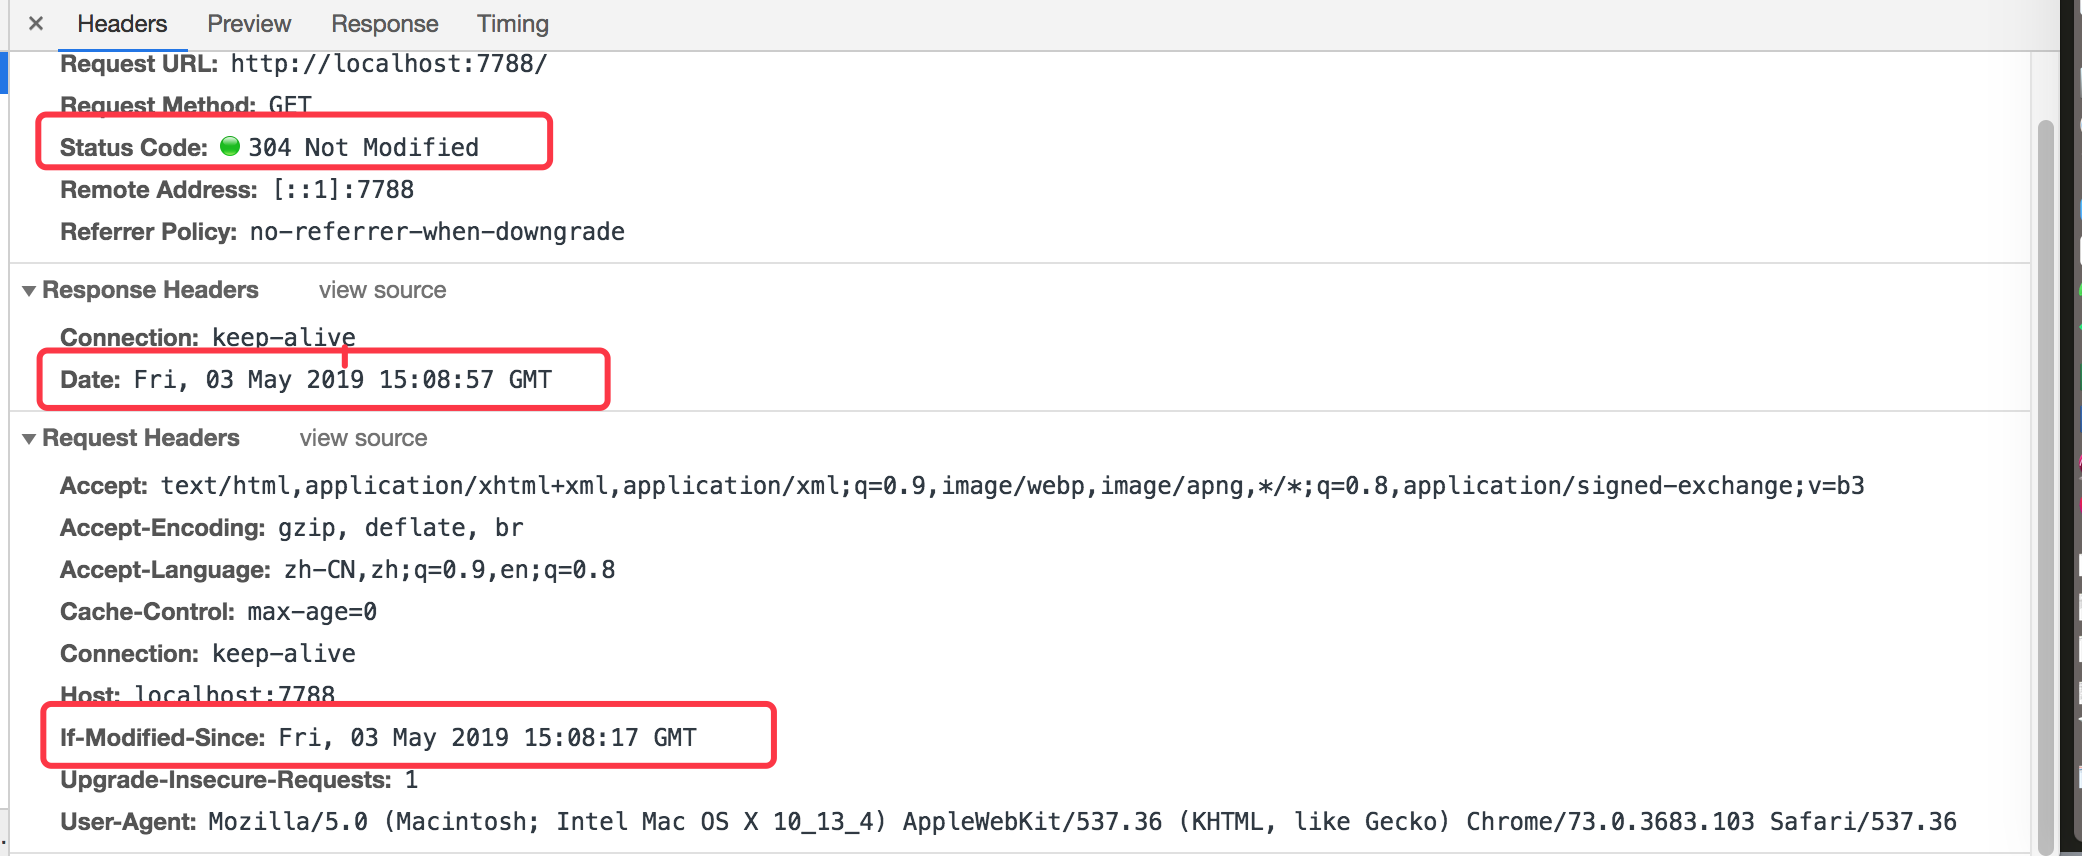This screenshot has width=2082, height=856.
Task: Switch to the Response tab
Action: point(385,23)
